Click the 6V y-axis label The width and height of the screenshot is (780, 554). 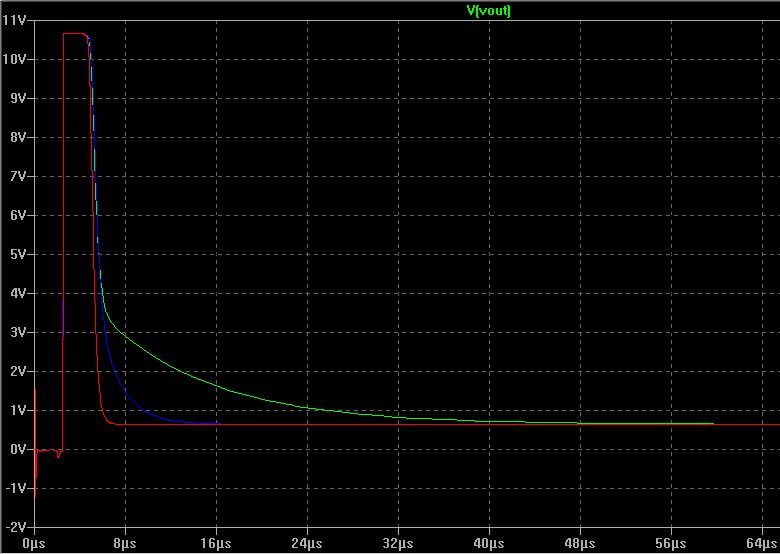click(x=17, y=215)
